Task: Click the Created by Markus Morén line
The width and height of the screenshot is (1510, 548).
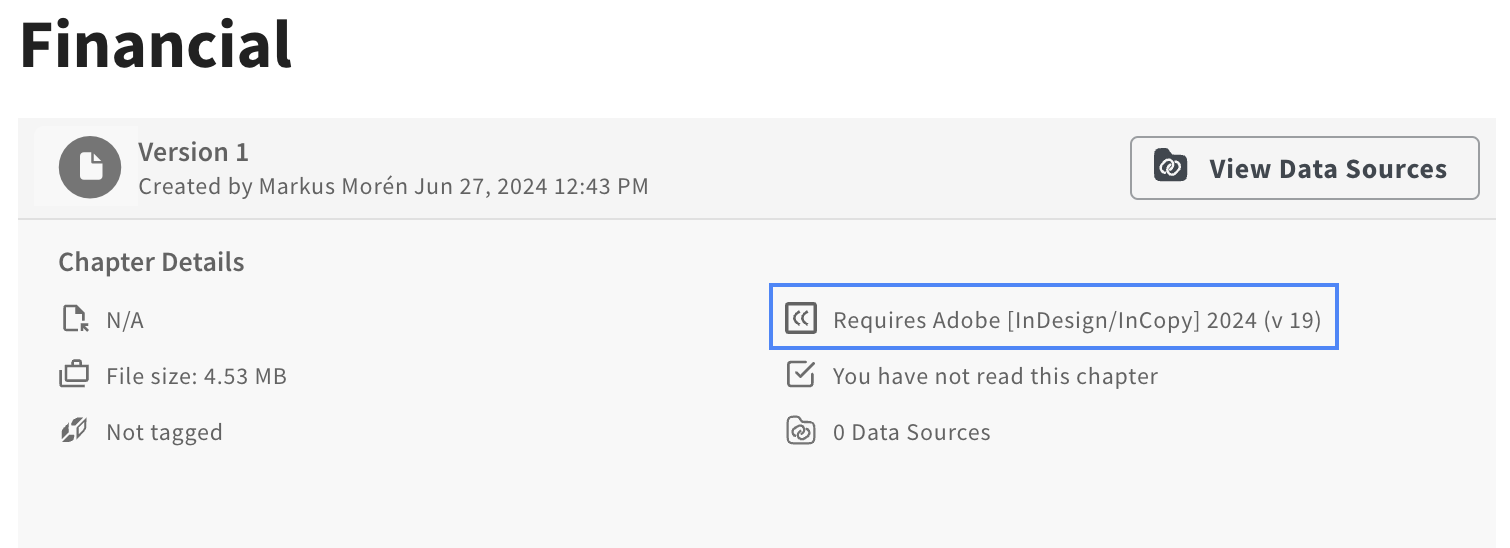Action: [393, 186]
